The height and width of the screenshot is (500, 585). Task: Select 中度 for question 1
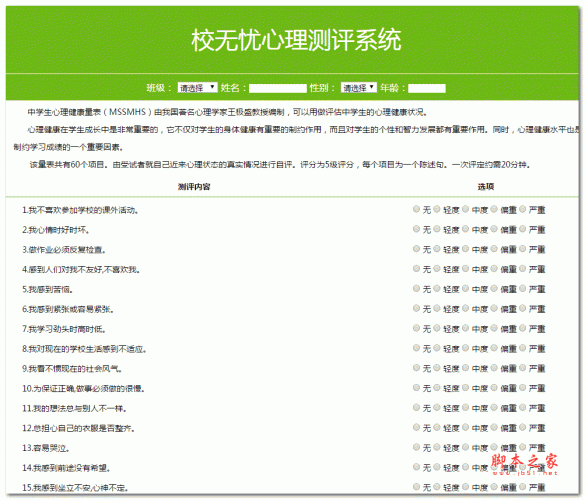[465, 209]
